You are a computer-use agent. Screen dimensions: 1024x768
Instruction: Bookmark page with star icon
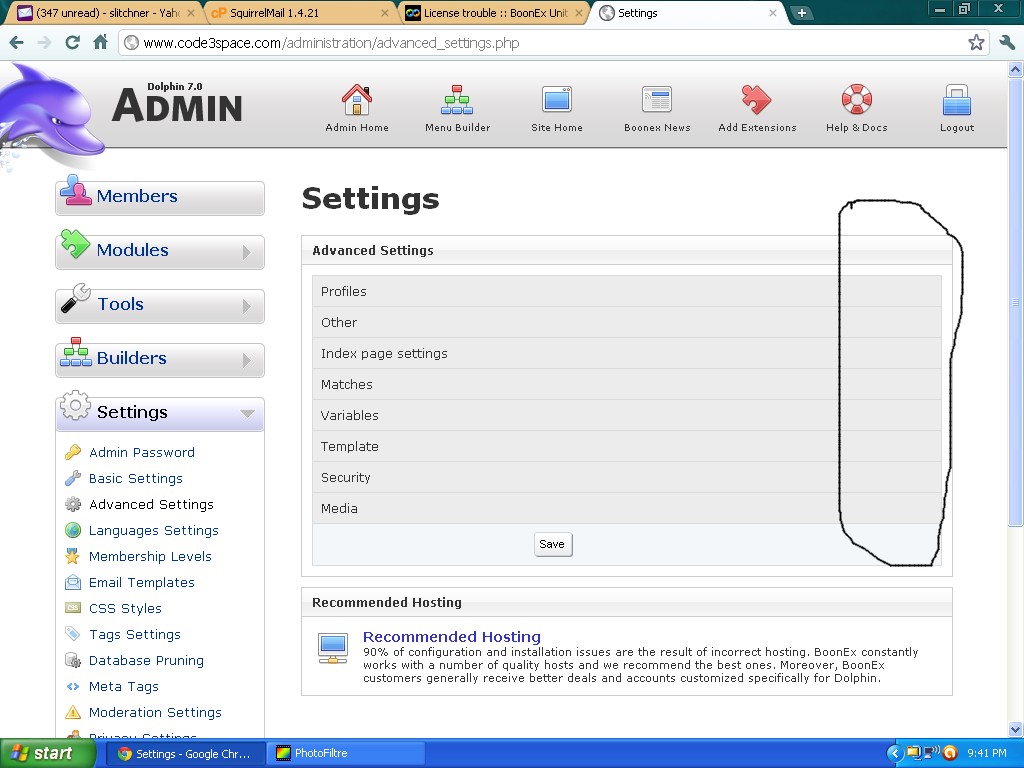(976, 42)
